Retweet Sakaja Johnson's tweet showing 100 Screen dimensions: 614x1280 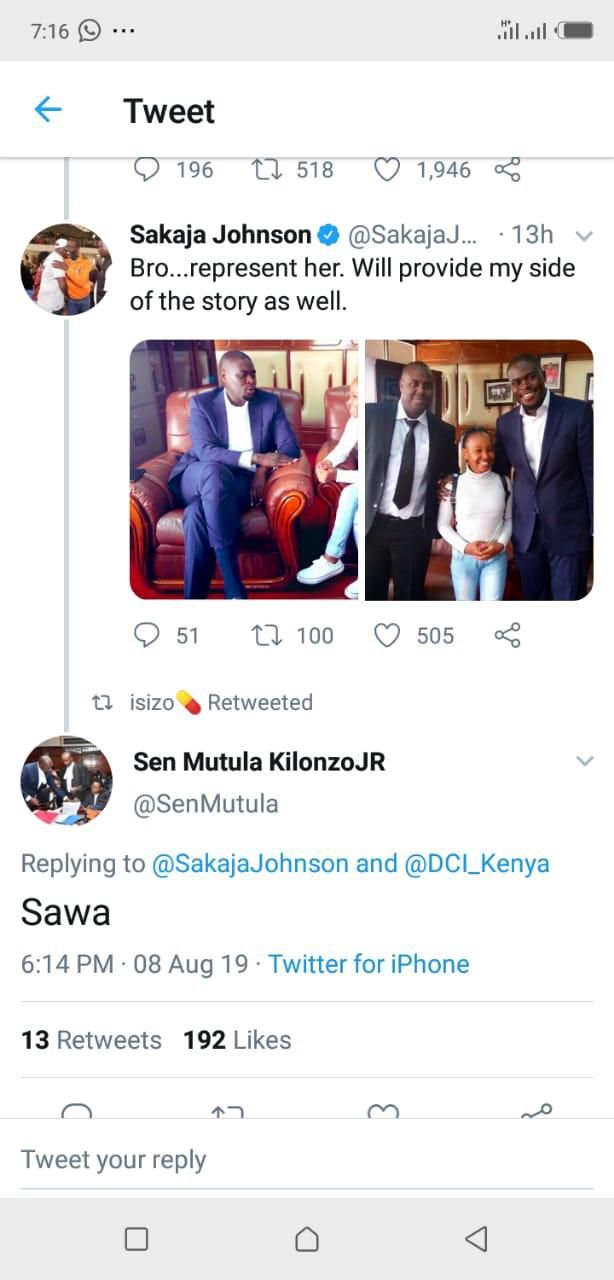(x=268, y=635)
